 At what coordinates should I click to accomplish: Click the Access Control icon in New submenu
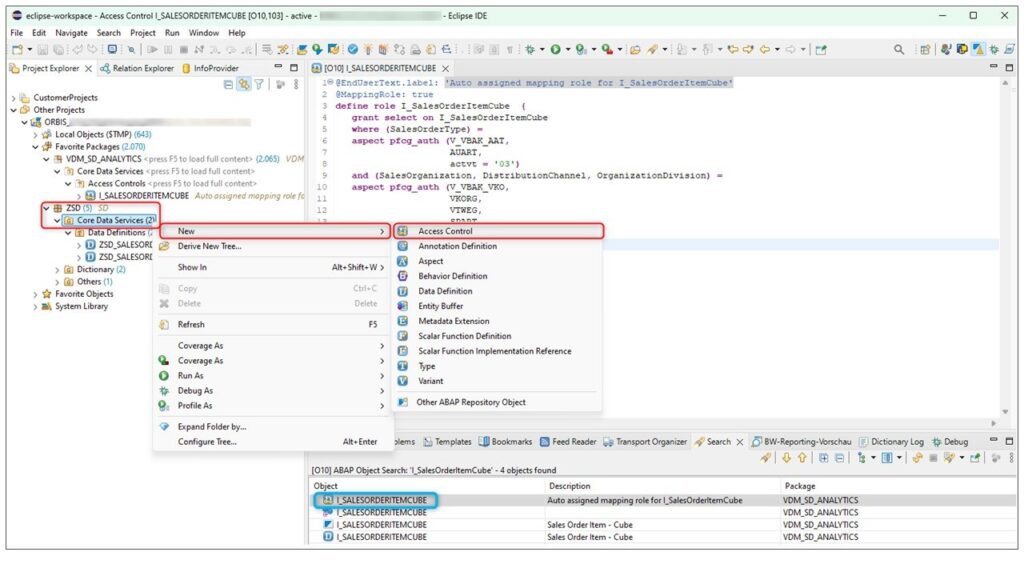point(403,231)
